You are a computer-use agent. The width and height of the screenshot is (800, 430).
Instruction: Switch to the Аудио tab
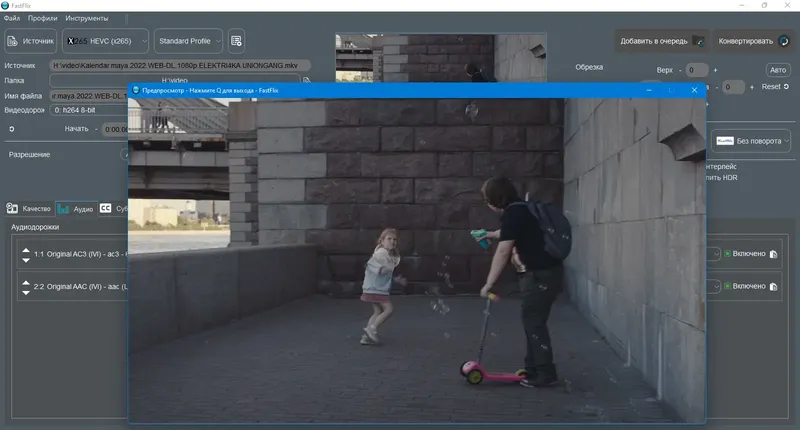76,209
